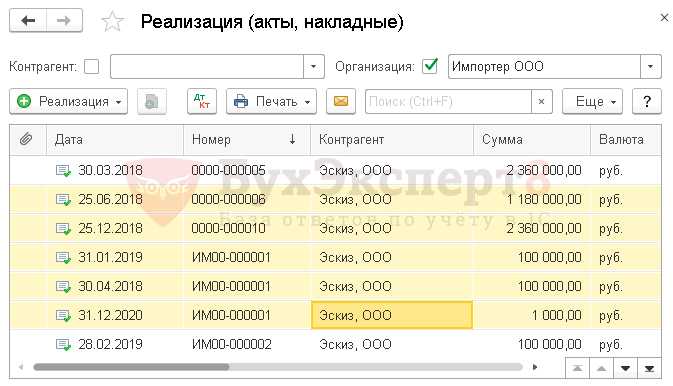
Task: Select the row dated 25.06.2018
Action: coord(335,199)
